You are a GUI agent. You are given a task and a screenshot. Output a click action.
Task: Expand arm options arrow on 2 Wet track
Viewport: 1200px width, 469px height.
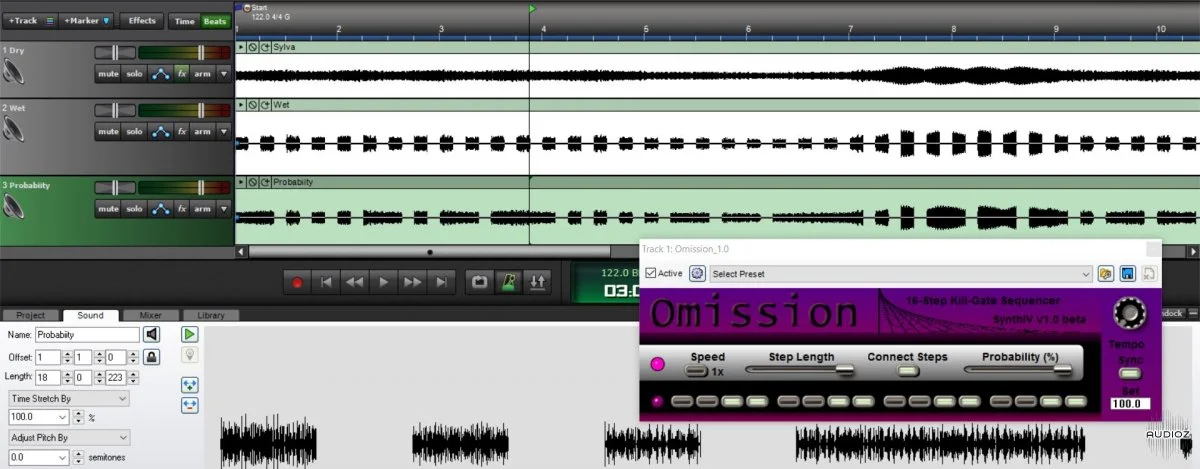pos(224,131)
